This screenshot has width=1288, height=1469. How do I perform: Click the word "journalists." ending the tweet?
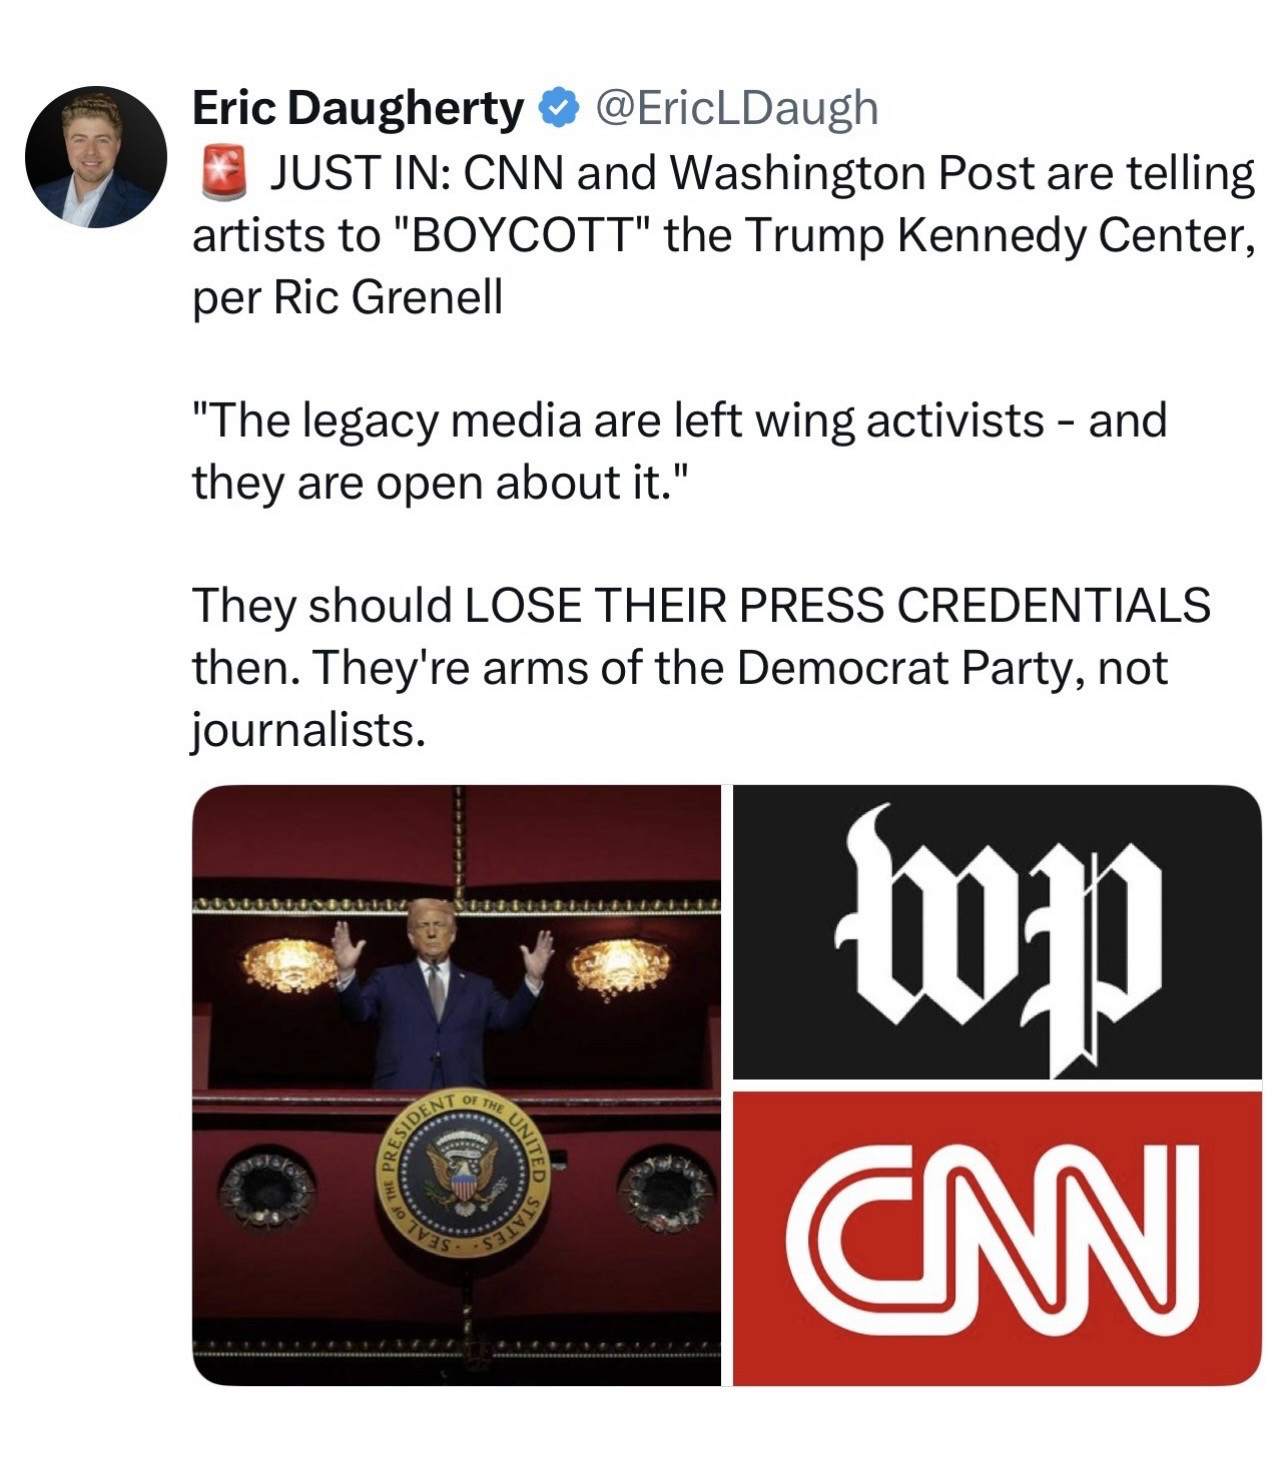309,730
